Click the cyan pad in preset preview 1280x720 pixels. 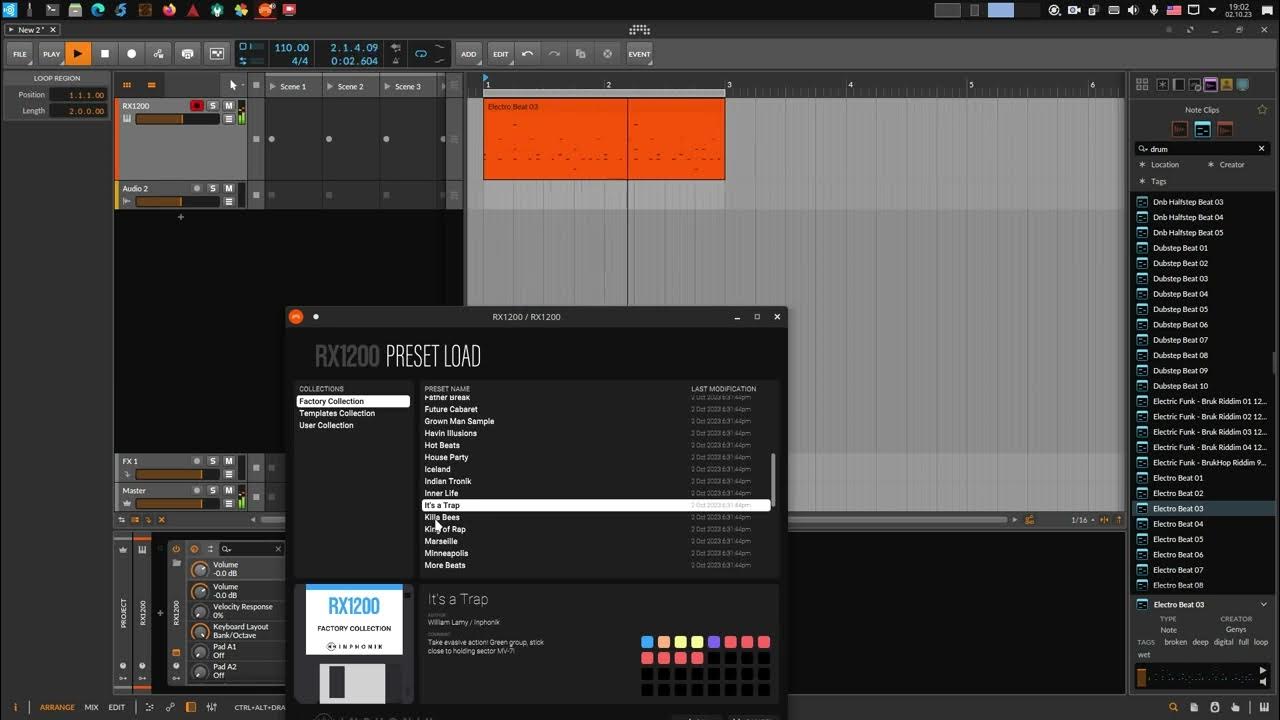tap(647, 642)
